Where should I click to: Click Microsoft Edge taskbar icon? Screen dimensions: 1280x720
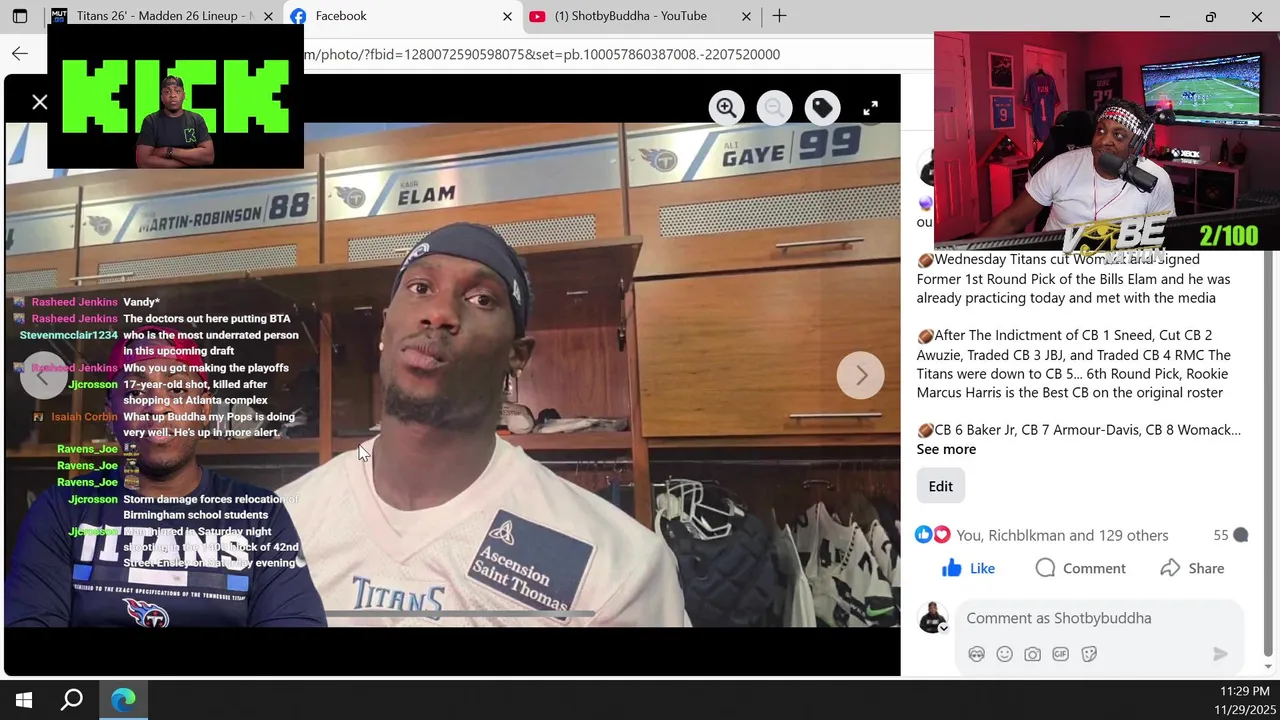(x=123, y=700)
